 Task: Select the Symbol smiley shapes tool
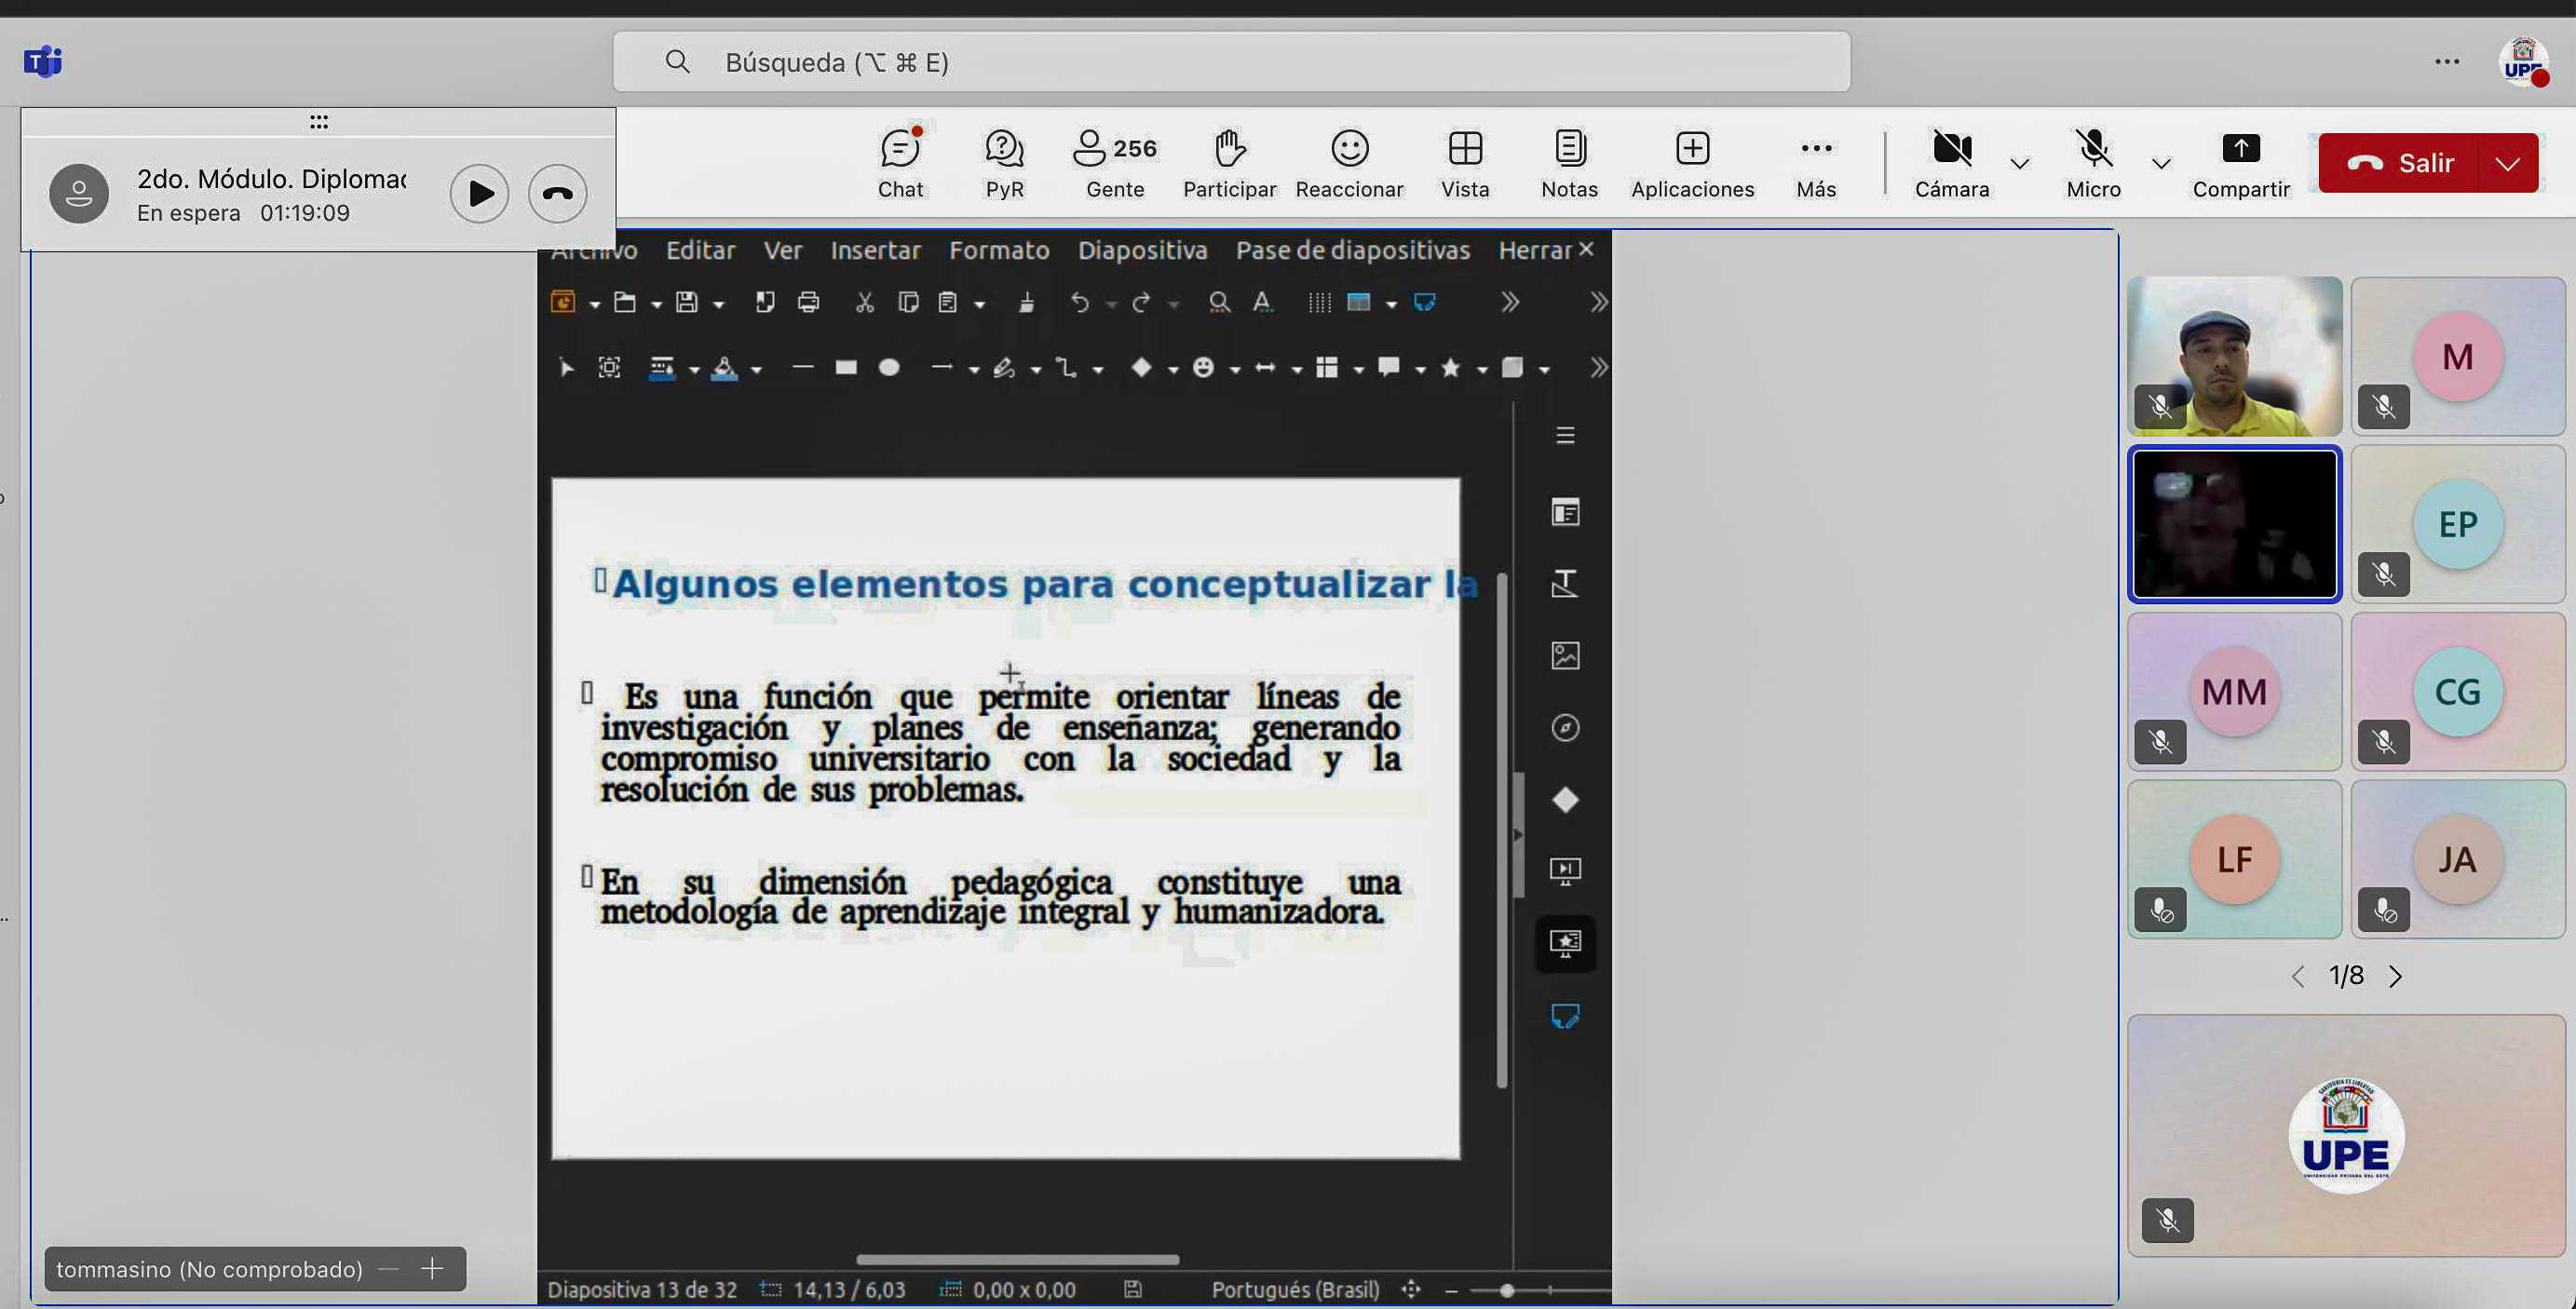1203,368
